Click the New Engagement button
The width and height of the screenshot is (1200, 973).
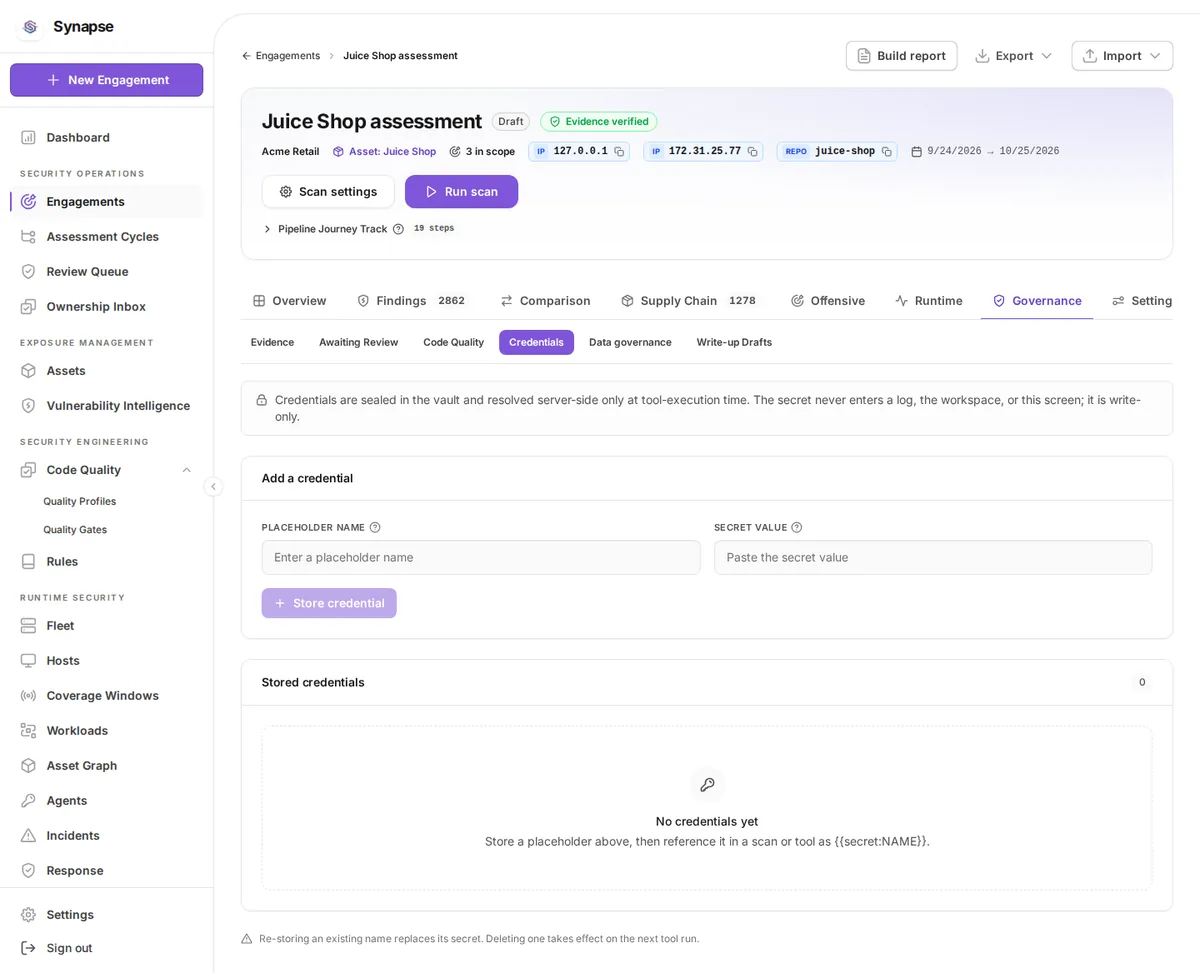click(107, 80)
